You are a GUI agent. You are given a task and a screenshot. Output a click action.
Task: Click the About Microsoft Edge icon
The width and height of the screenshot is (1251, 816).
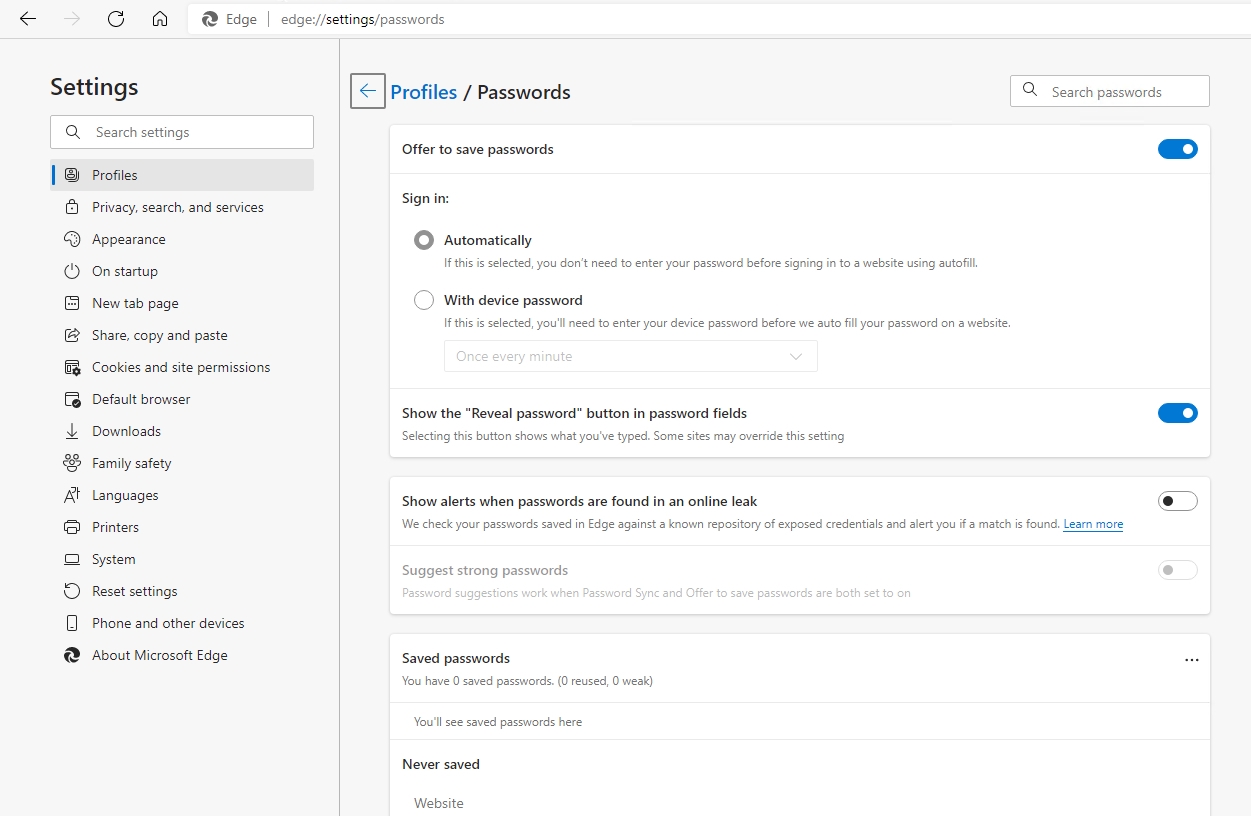pyautogui.click(x=70, y=655)
